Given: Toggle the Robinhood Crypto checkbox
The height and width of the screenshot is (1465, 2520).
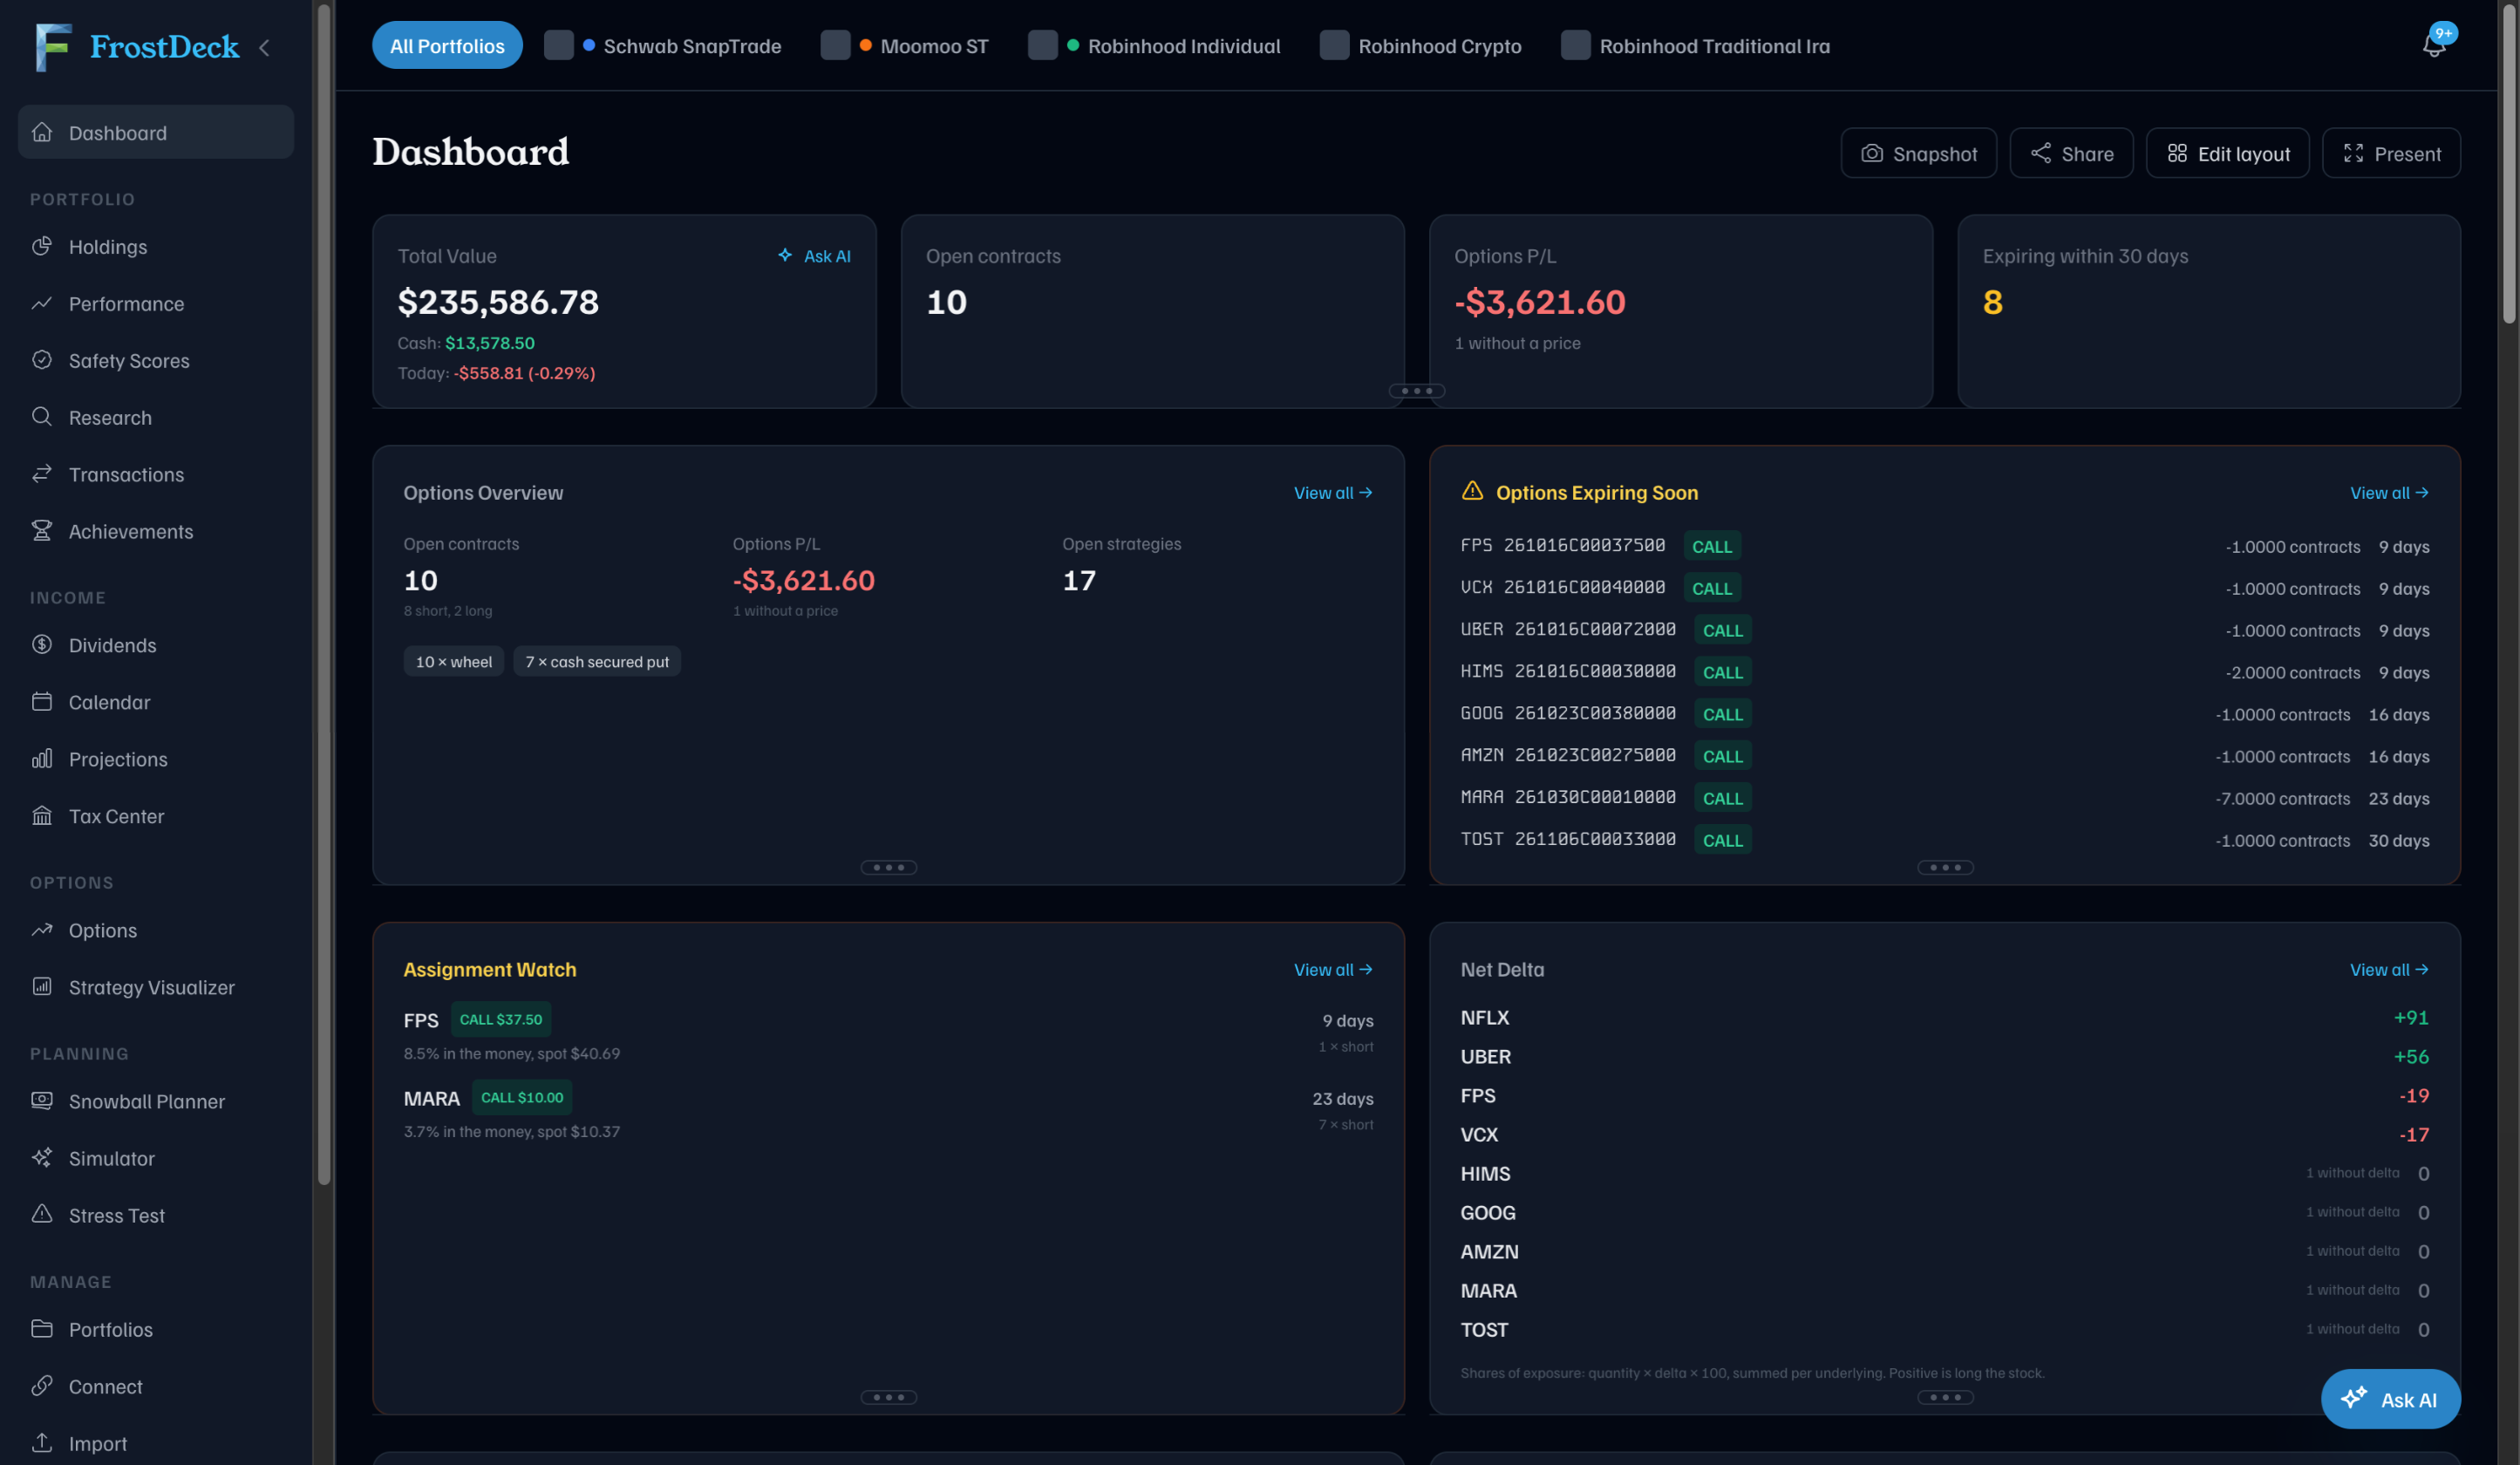Looking at the screenshot, I should pyautogui.click(x=1335, y=46).
